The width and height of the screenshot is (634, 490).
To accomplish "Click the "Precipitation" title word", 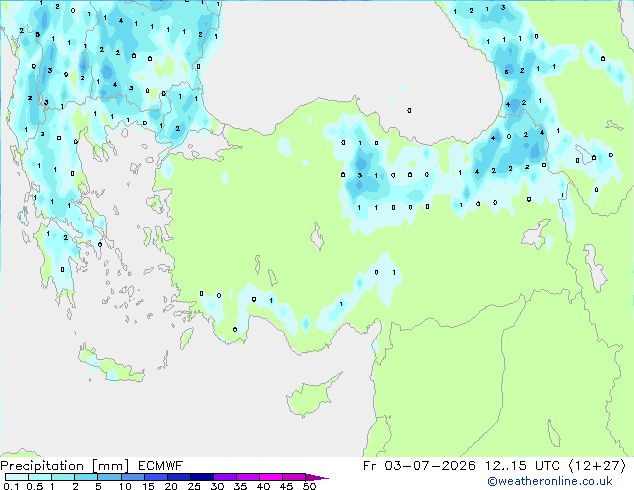I will tap(42, 466).
